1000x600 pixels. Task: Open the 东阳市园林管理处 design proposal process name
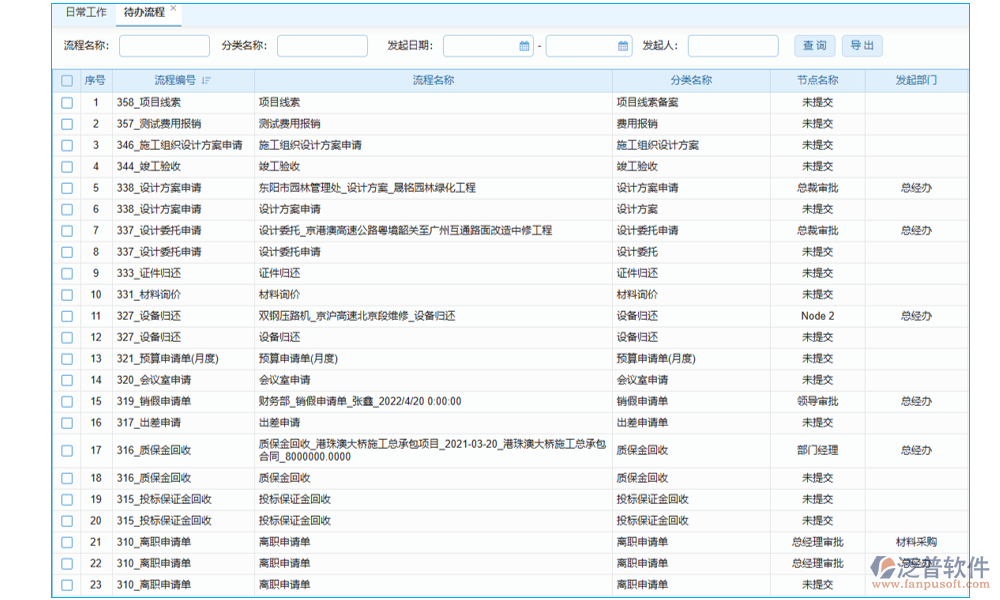coord(367,188)
